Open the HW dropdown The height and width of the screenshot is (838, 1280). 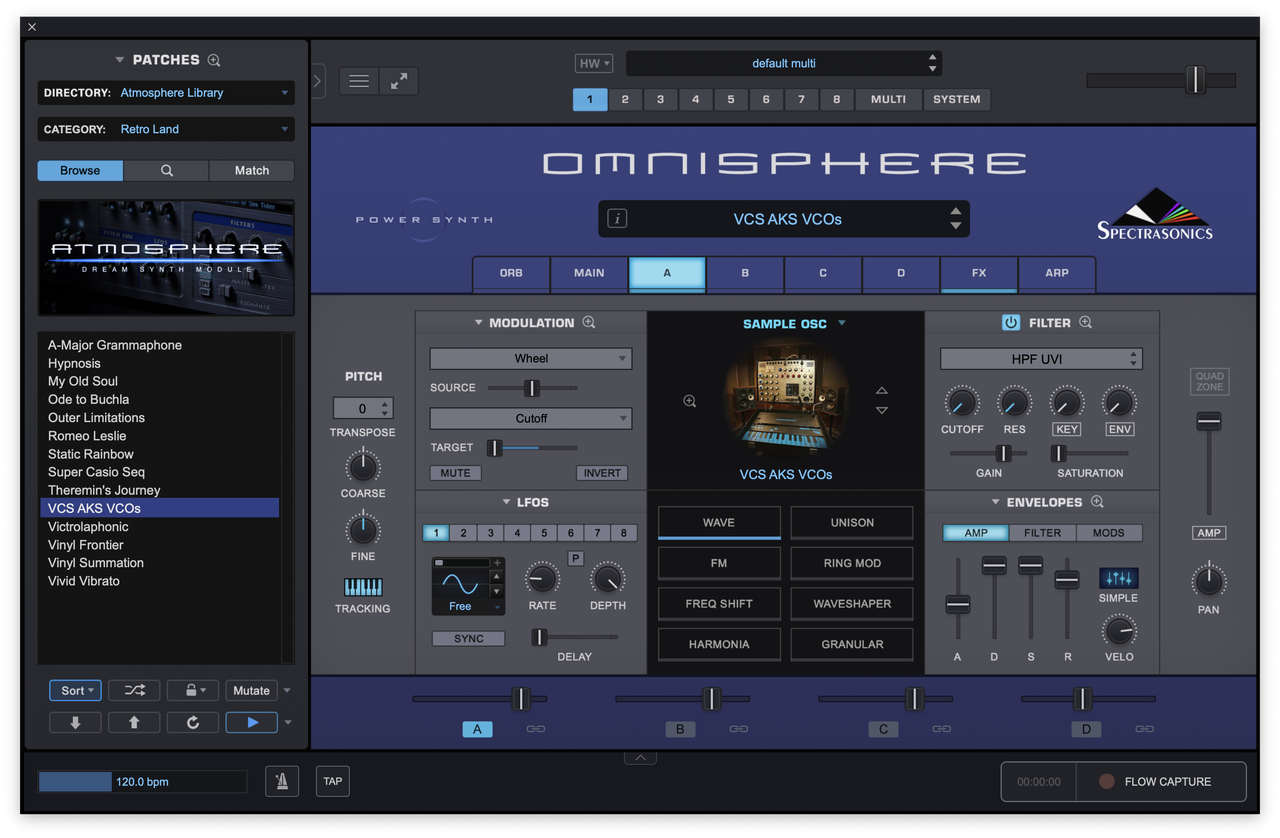pyautogui.click(x=594, y=63)
